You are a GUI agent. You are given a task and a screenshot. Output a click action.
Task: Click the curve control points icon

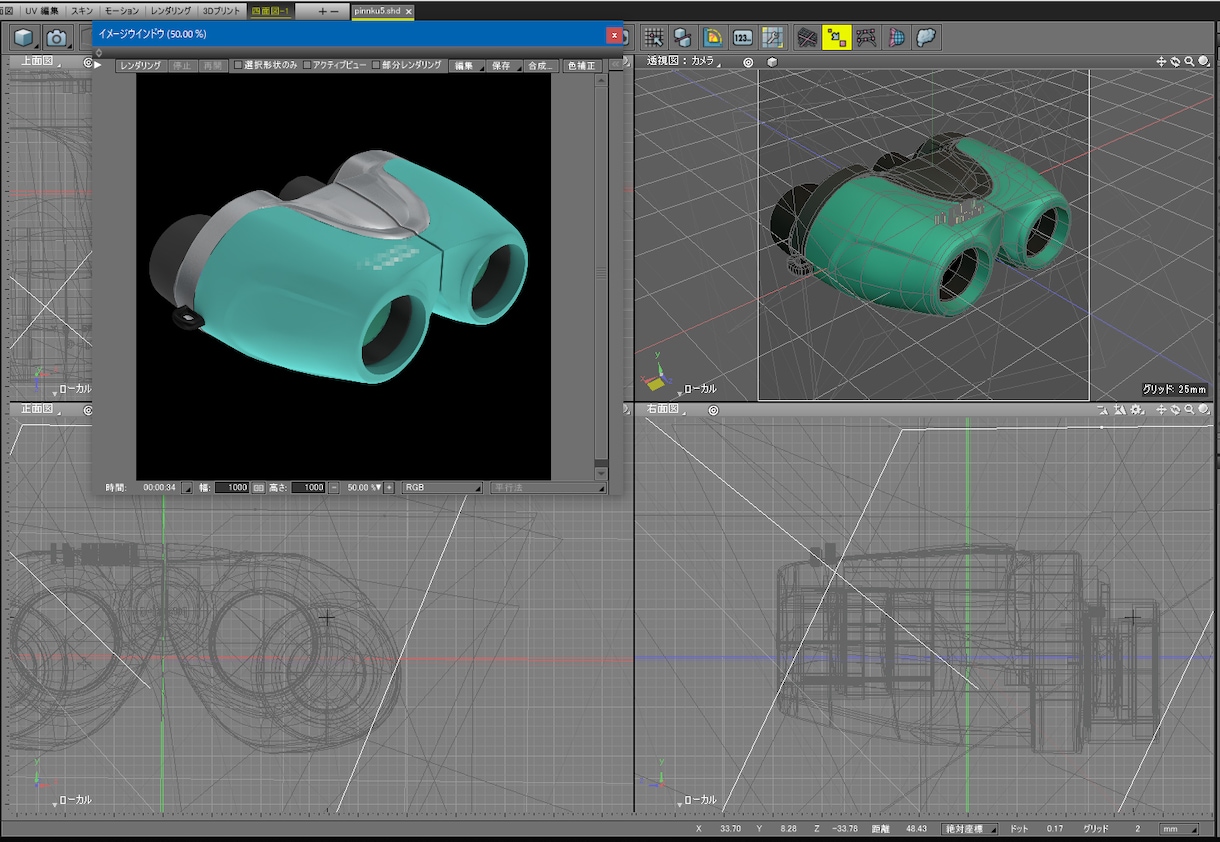866,38
